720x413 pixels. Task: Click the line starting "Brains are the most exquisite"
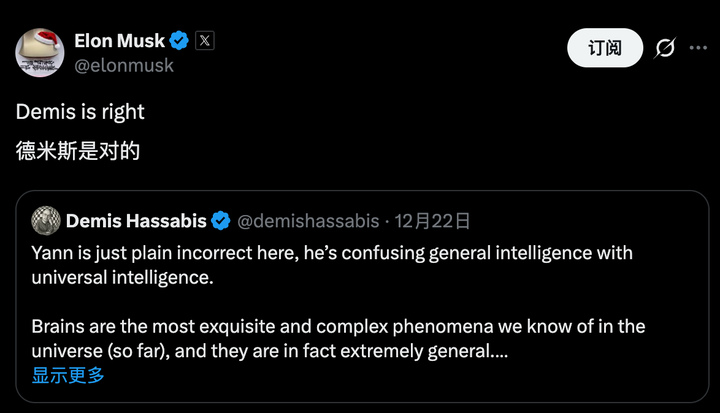point(338,326)
